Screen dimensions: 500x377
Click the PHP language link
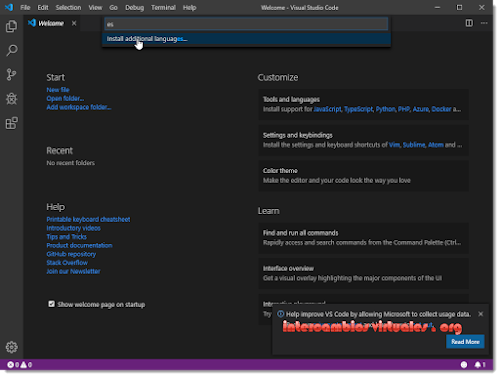404,109
